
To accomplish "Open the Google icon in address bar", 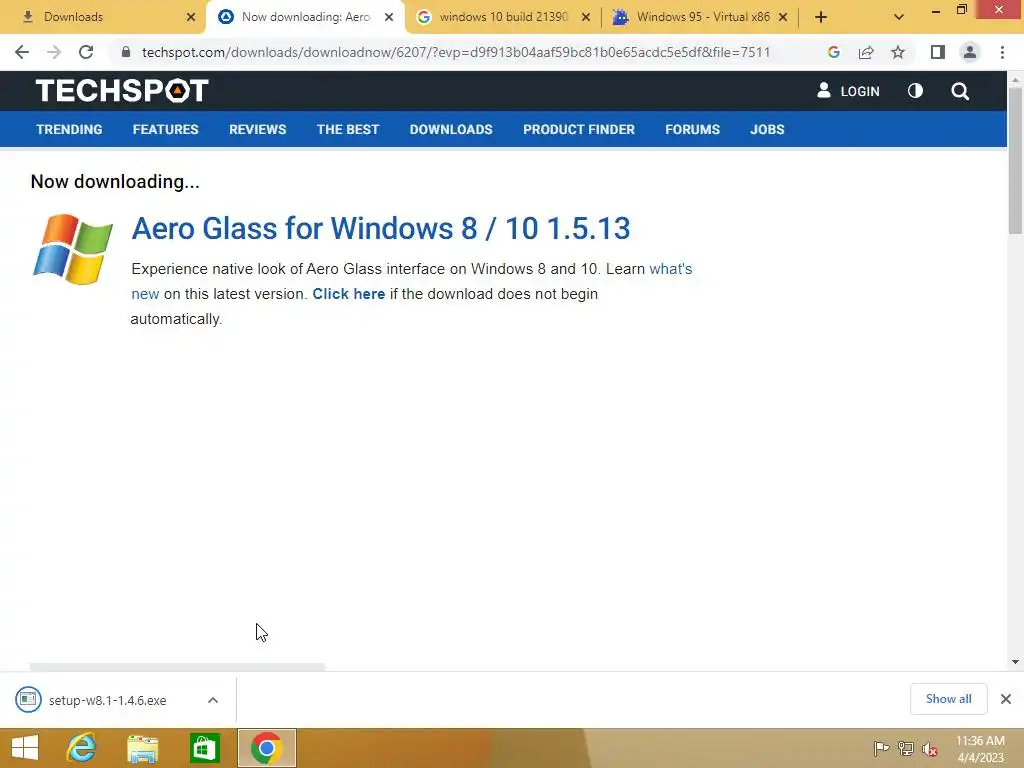I will click(x=833, y=52).
